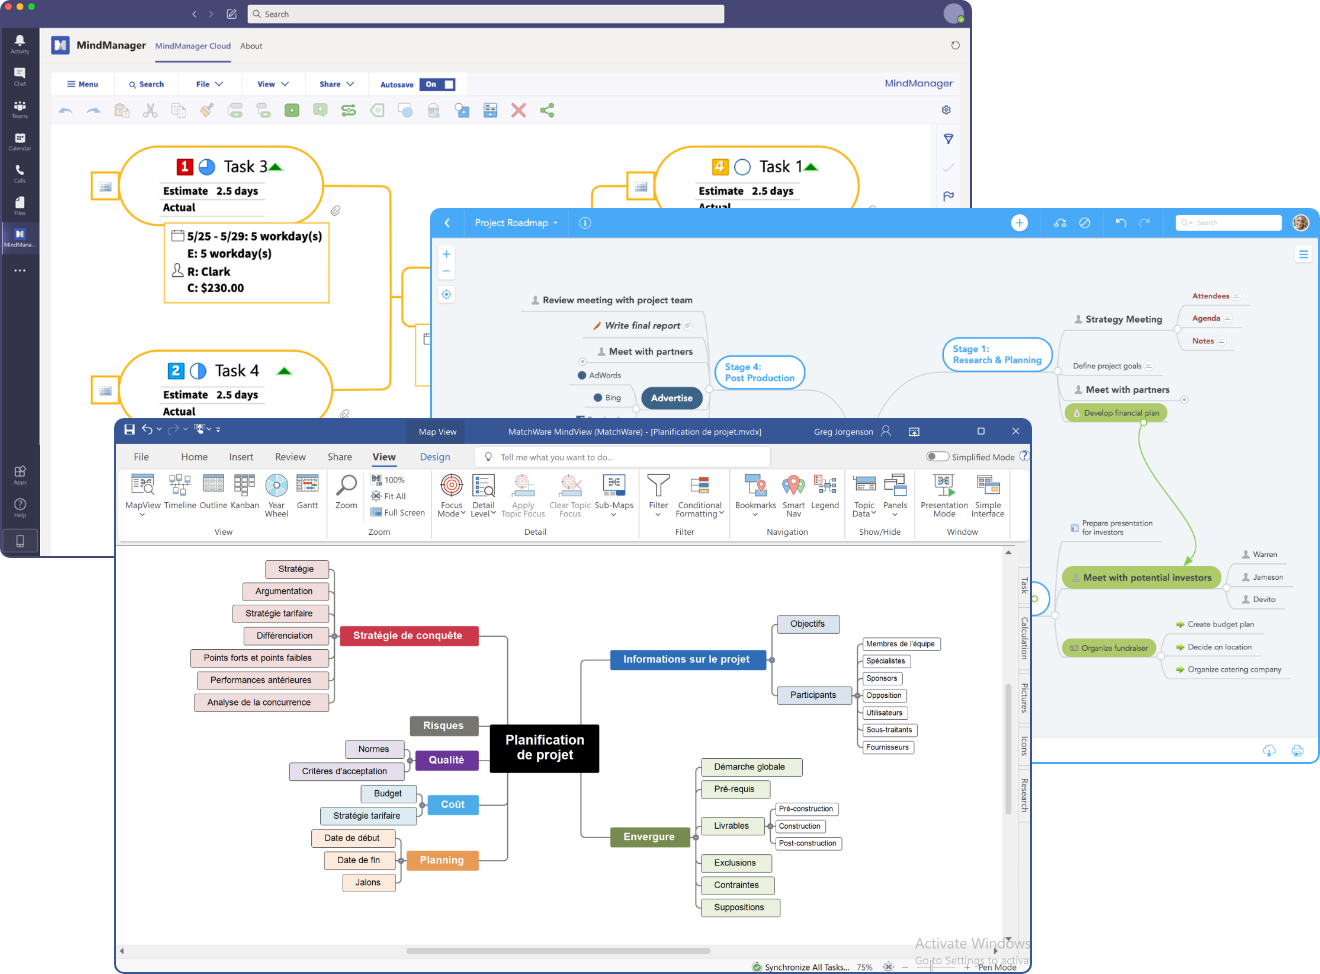The image size is (1320, 974).
Task: Open the Conditional Formatting dropdown
Action: (x=700, y=494)
